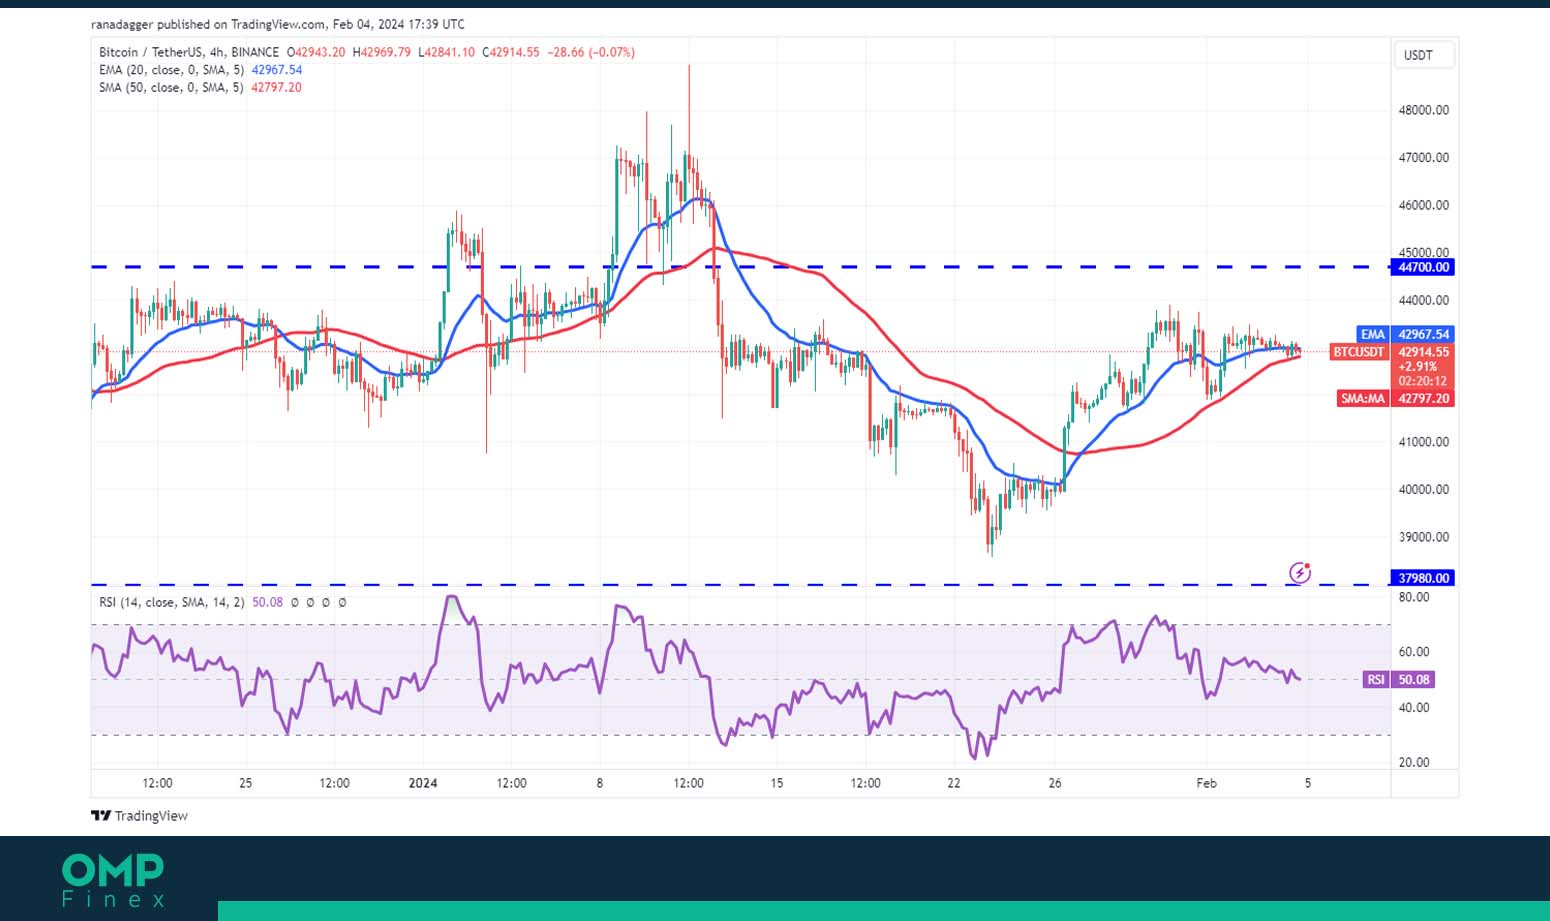Click the close price C42914.55
Screen dimensions: 1550x921
(511, 52)
